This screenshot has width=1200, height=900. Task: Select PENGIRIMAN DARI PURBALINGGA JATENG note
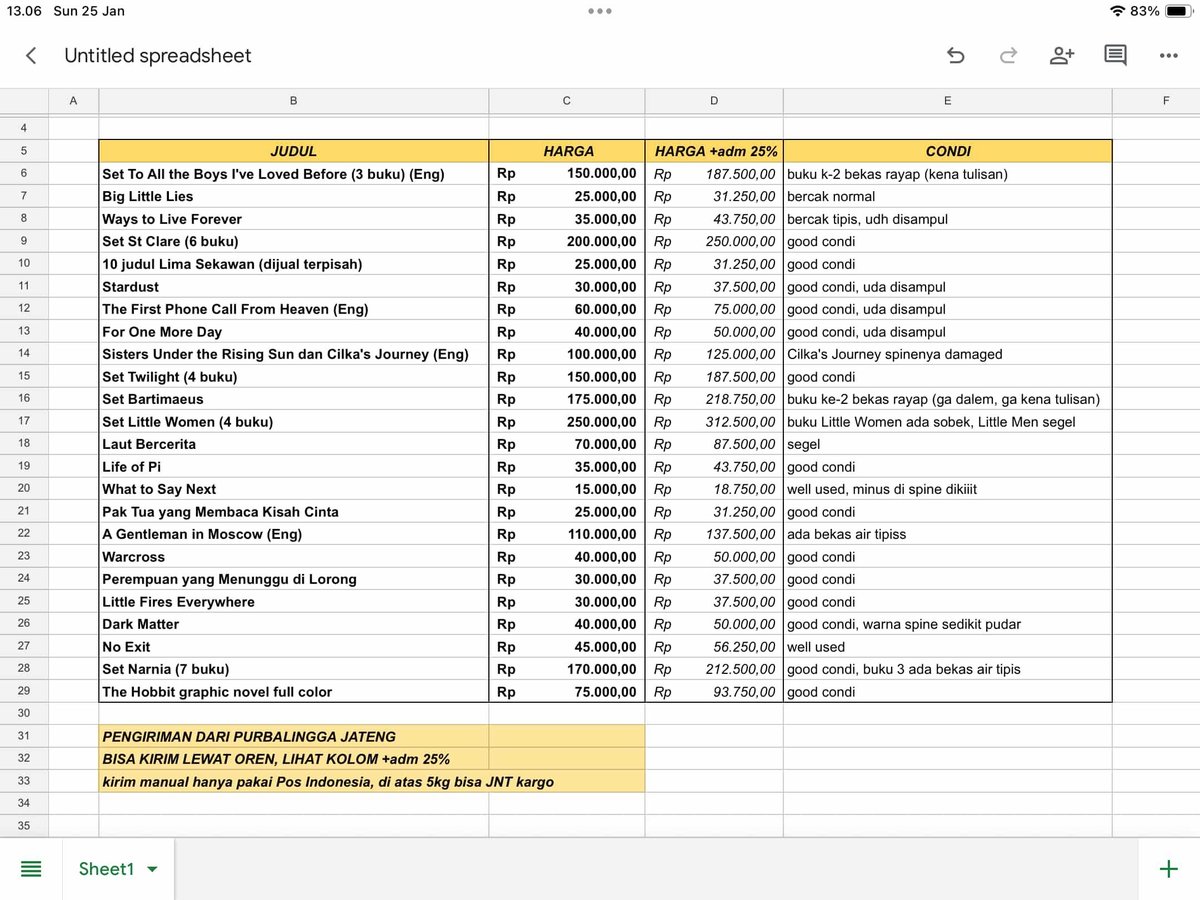(294, 737)
